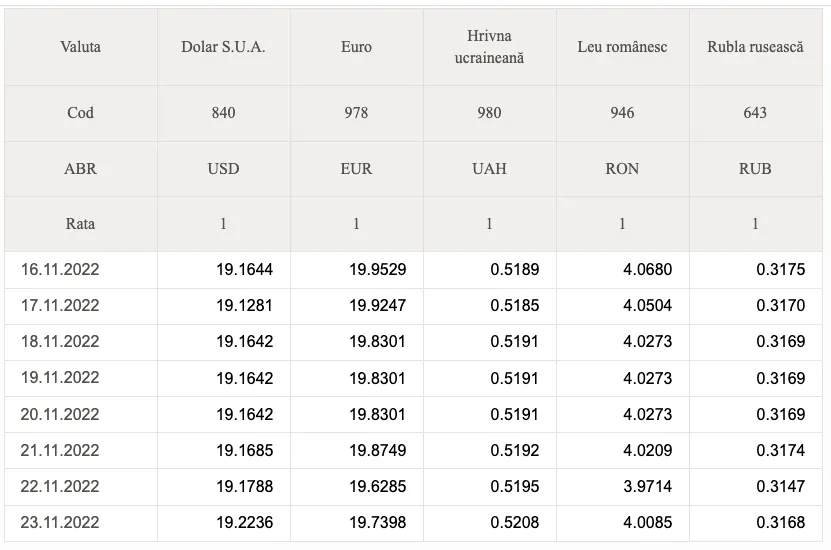Click the Valuta header cell
This screenshot has width=831, height=550.
pyautogui.click(x=81, y=47)
